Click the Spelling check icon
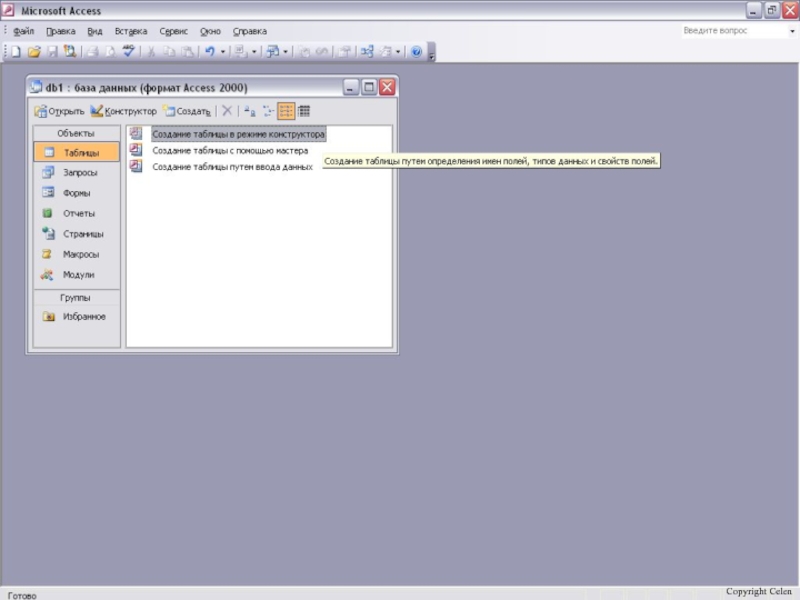800x600 pixels. 128,51
